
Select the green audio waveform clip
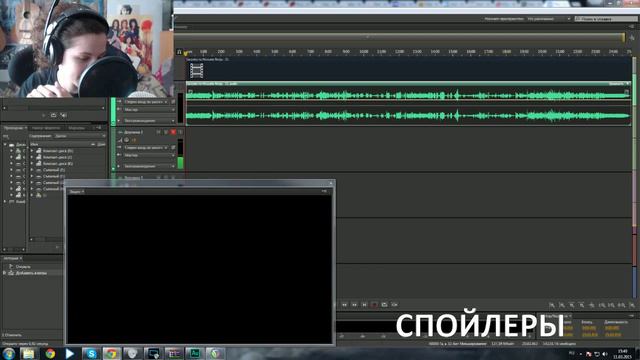(408, 105)
